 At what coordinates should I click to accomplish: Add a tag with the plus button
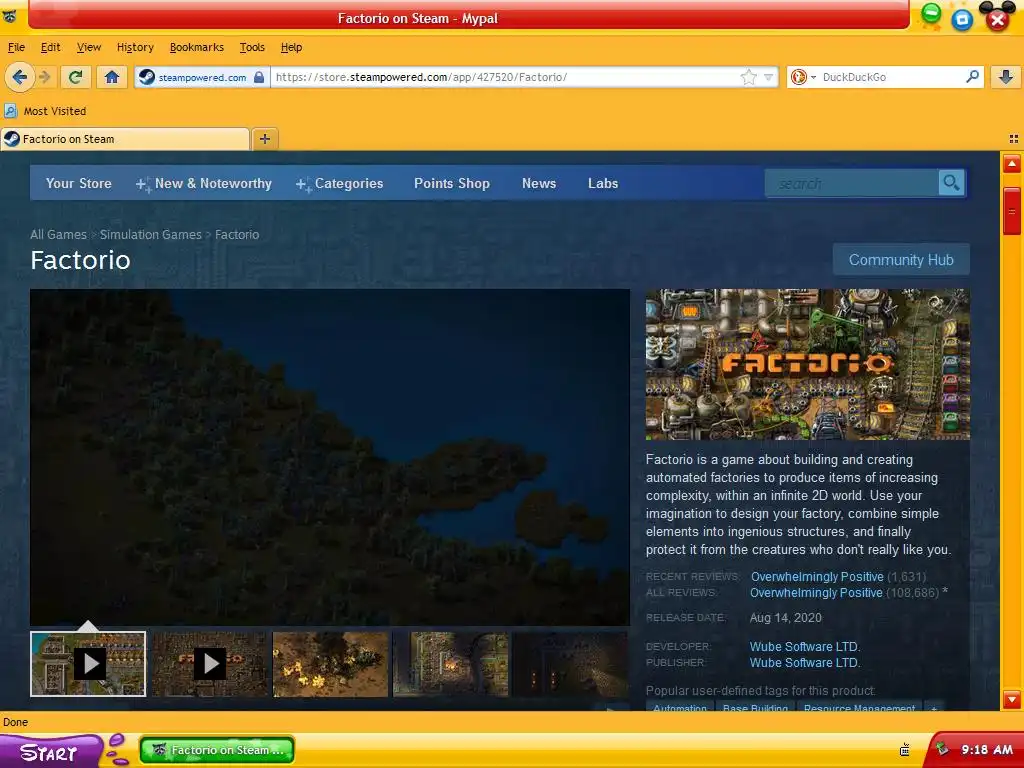pyautogui.click(x=934, y=707)
